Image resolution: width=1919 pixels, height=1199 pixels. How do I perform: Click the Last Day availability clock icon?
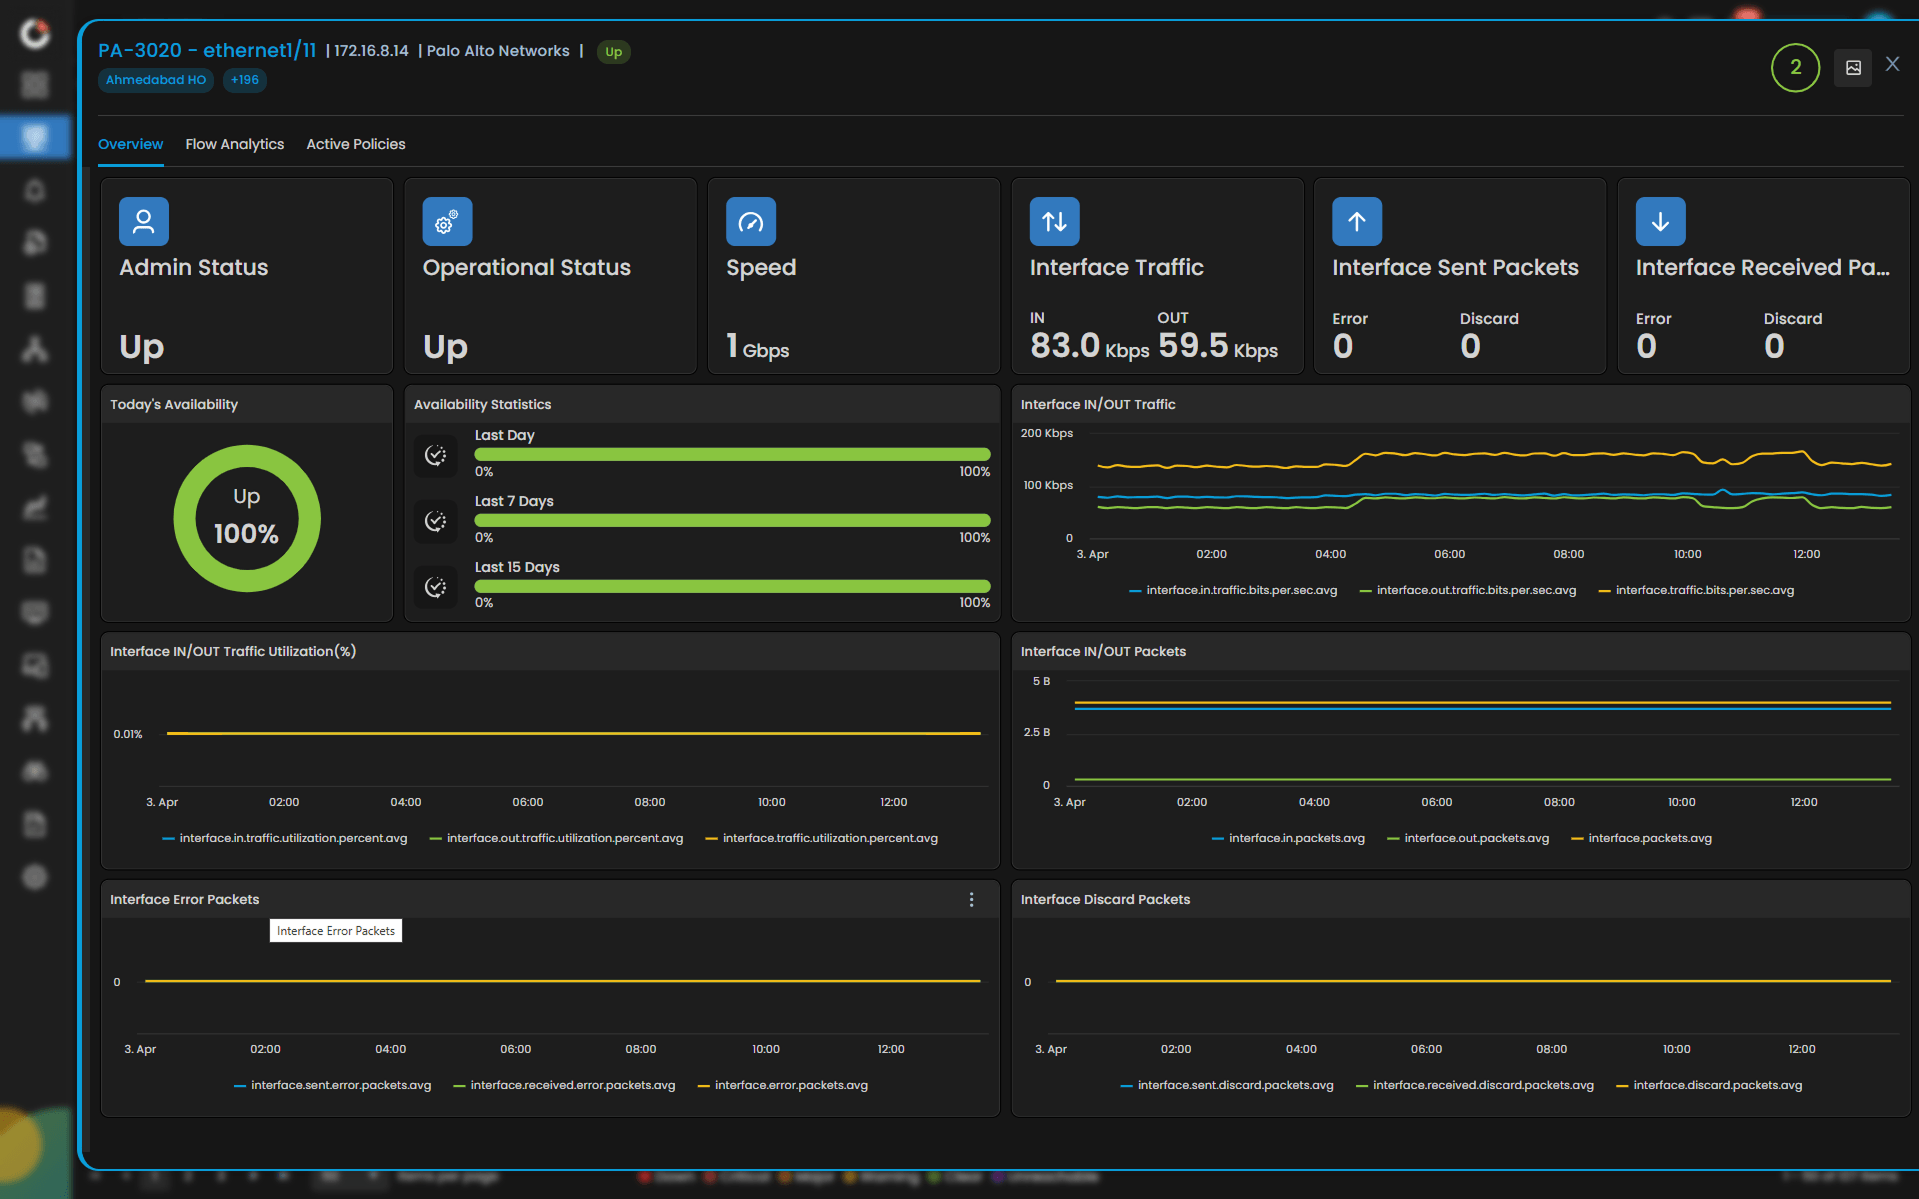coord(436,455)
